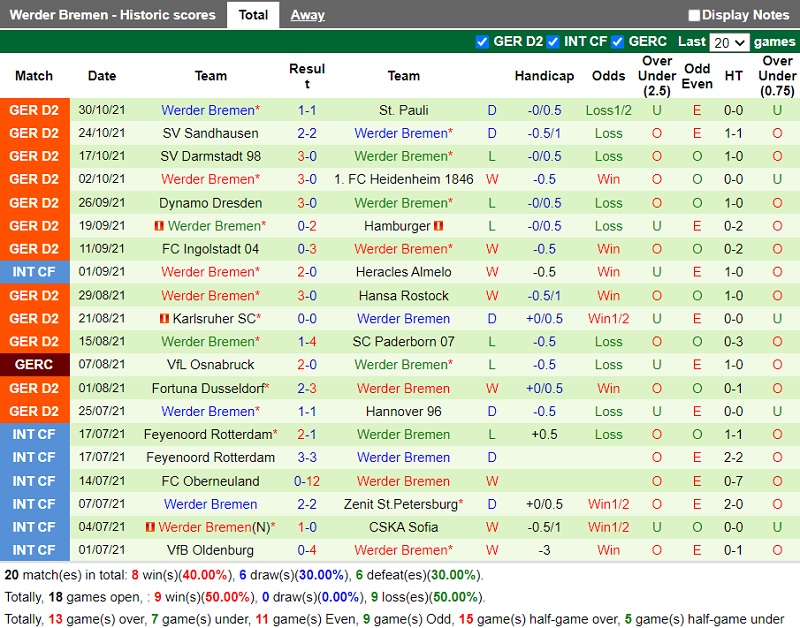
Task: Select INT CF league cell dated 01/09/21
Action: coord(34,272)
